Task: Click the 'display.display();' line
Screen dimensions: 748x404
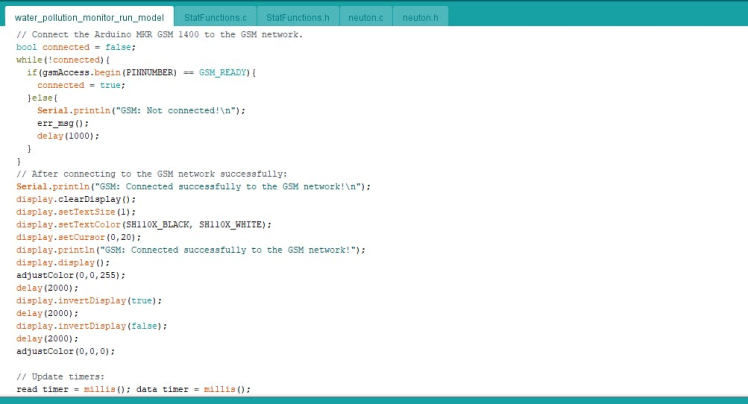Action: (x=63, y=263)
